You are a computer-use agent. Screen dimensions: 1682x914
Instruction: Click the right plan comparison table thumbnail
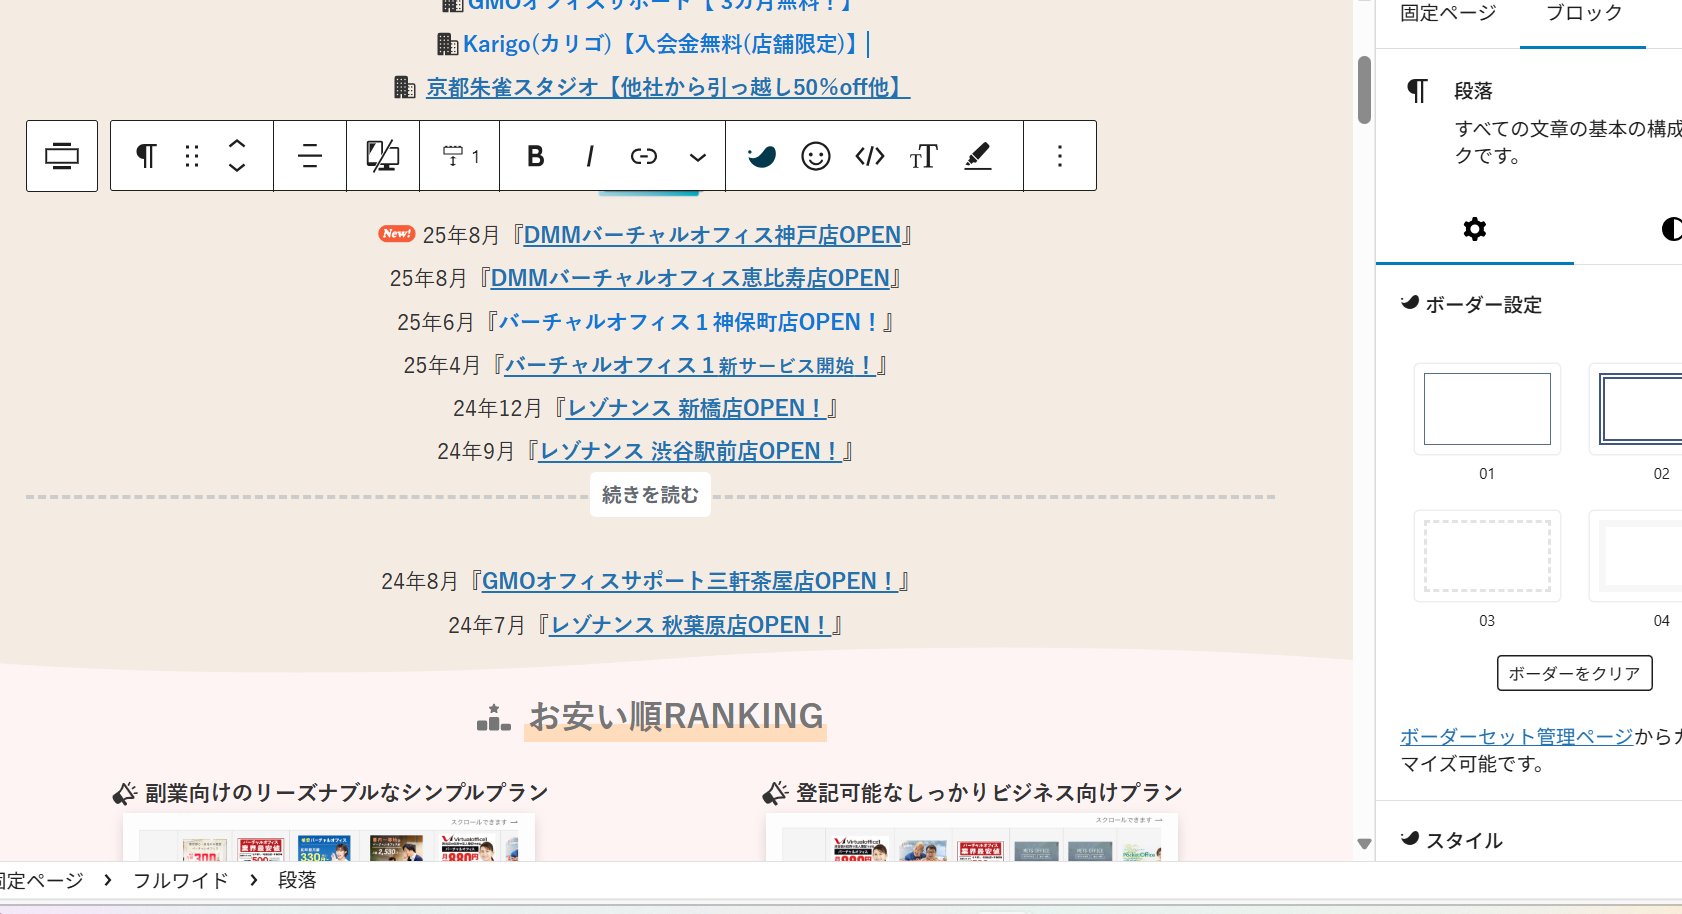972,837
